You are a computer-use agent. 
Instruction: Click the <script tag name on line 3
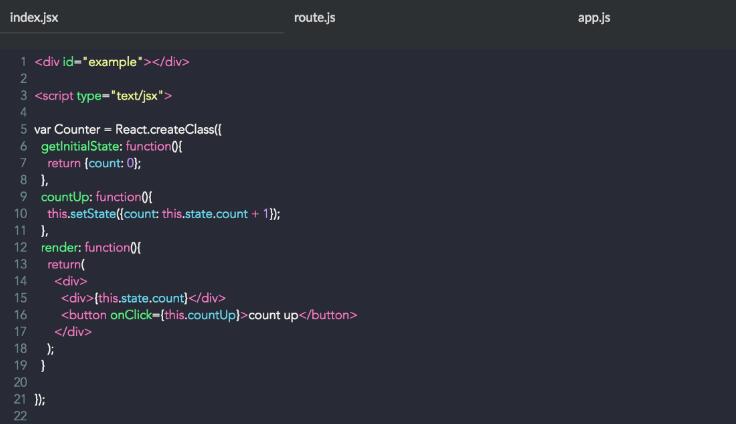click(x=54, y=96)
